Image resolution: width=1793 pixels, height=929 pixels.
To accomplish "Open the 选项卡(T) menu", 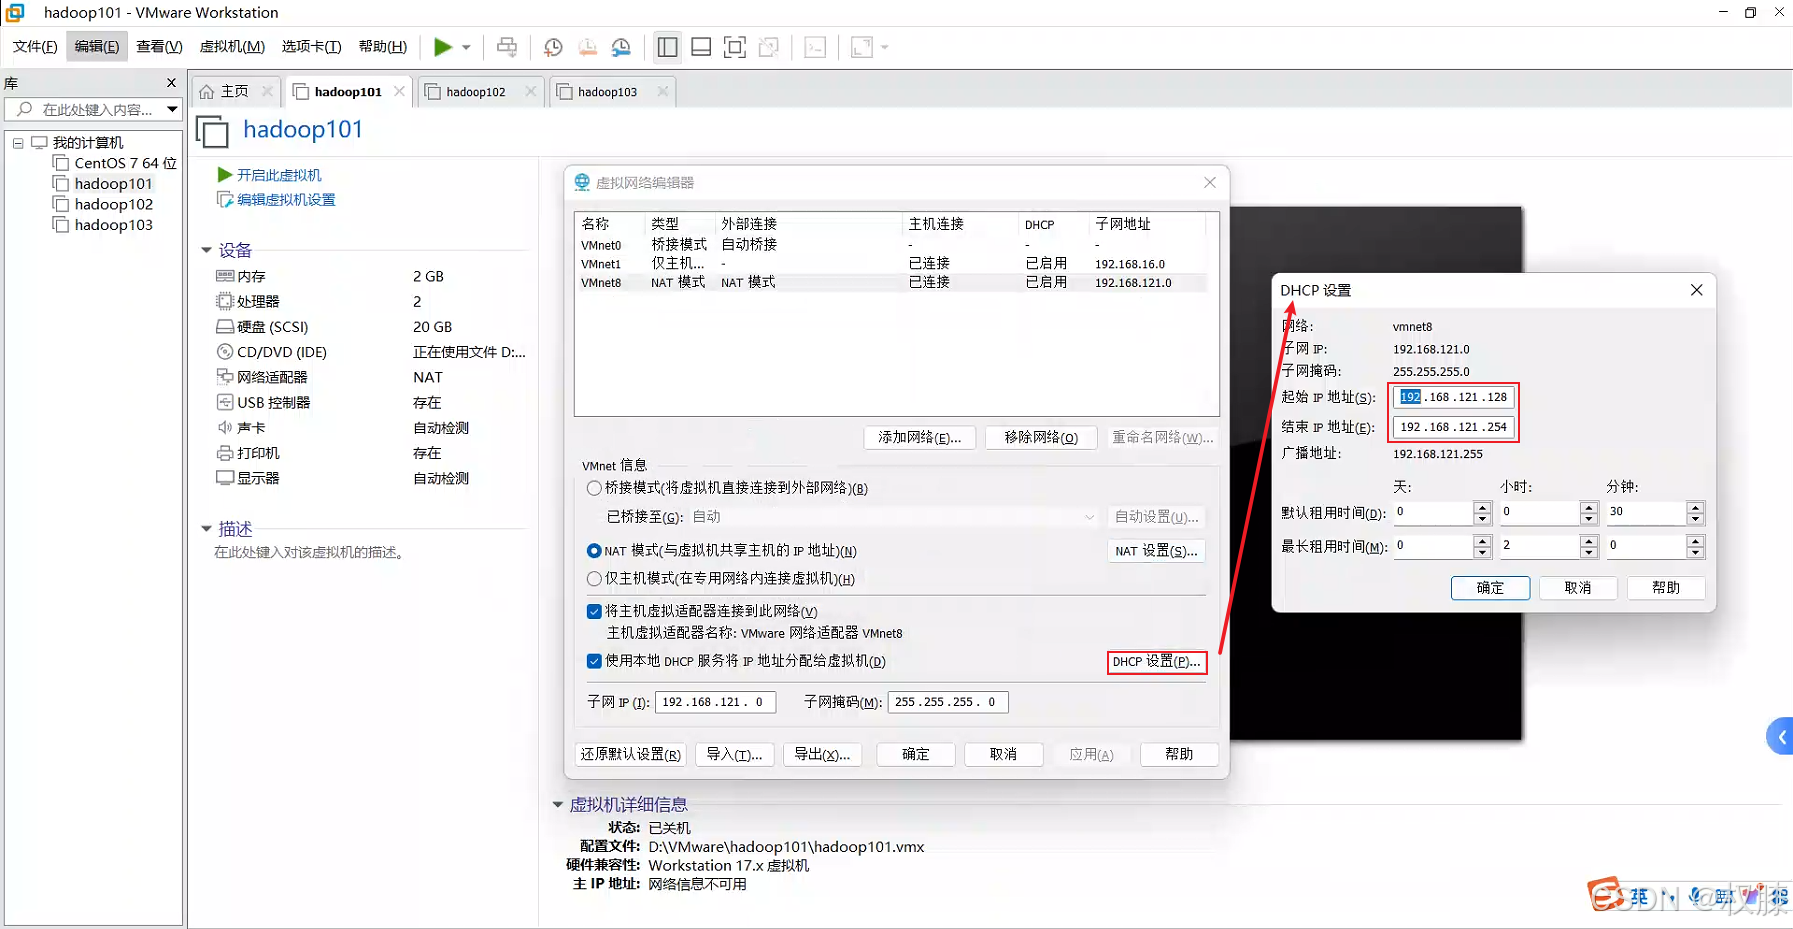I will tap(311, 47).
